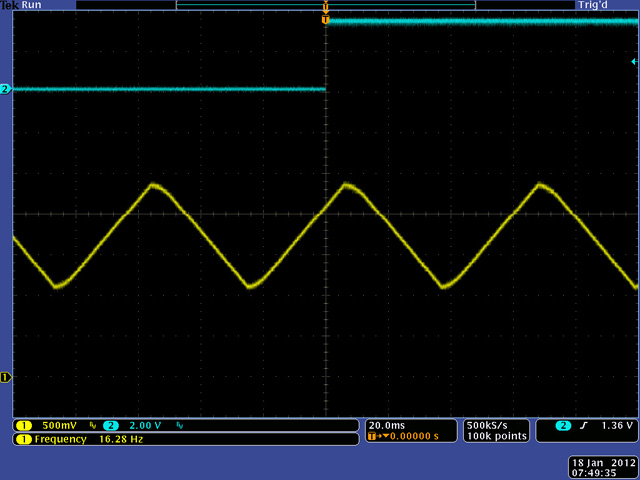Click the trigger source channel 2 badge

(563, 426)
